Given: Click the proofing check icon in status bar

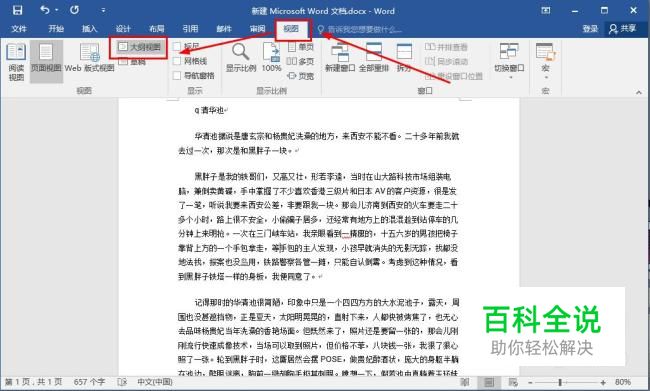Looking at the screenshot, I should [x=122, y=382].
